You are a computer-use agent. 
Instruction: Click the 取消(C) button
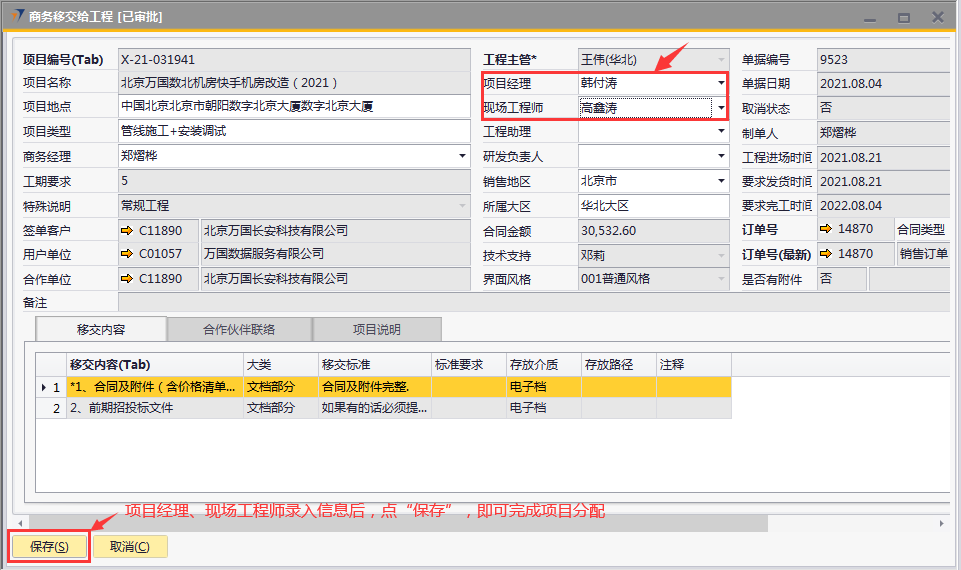coord(130,547)
